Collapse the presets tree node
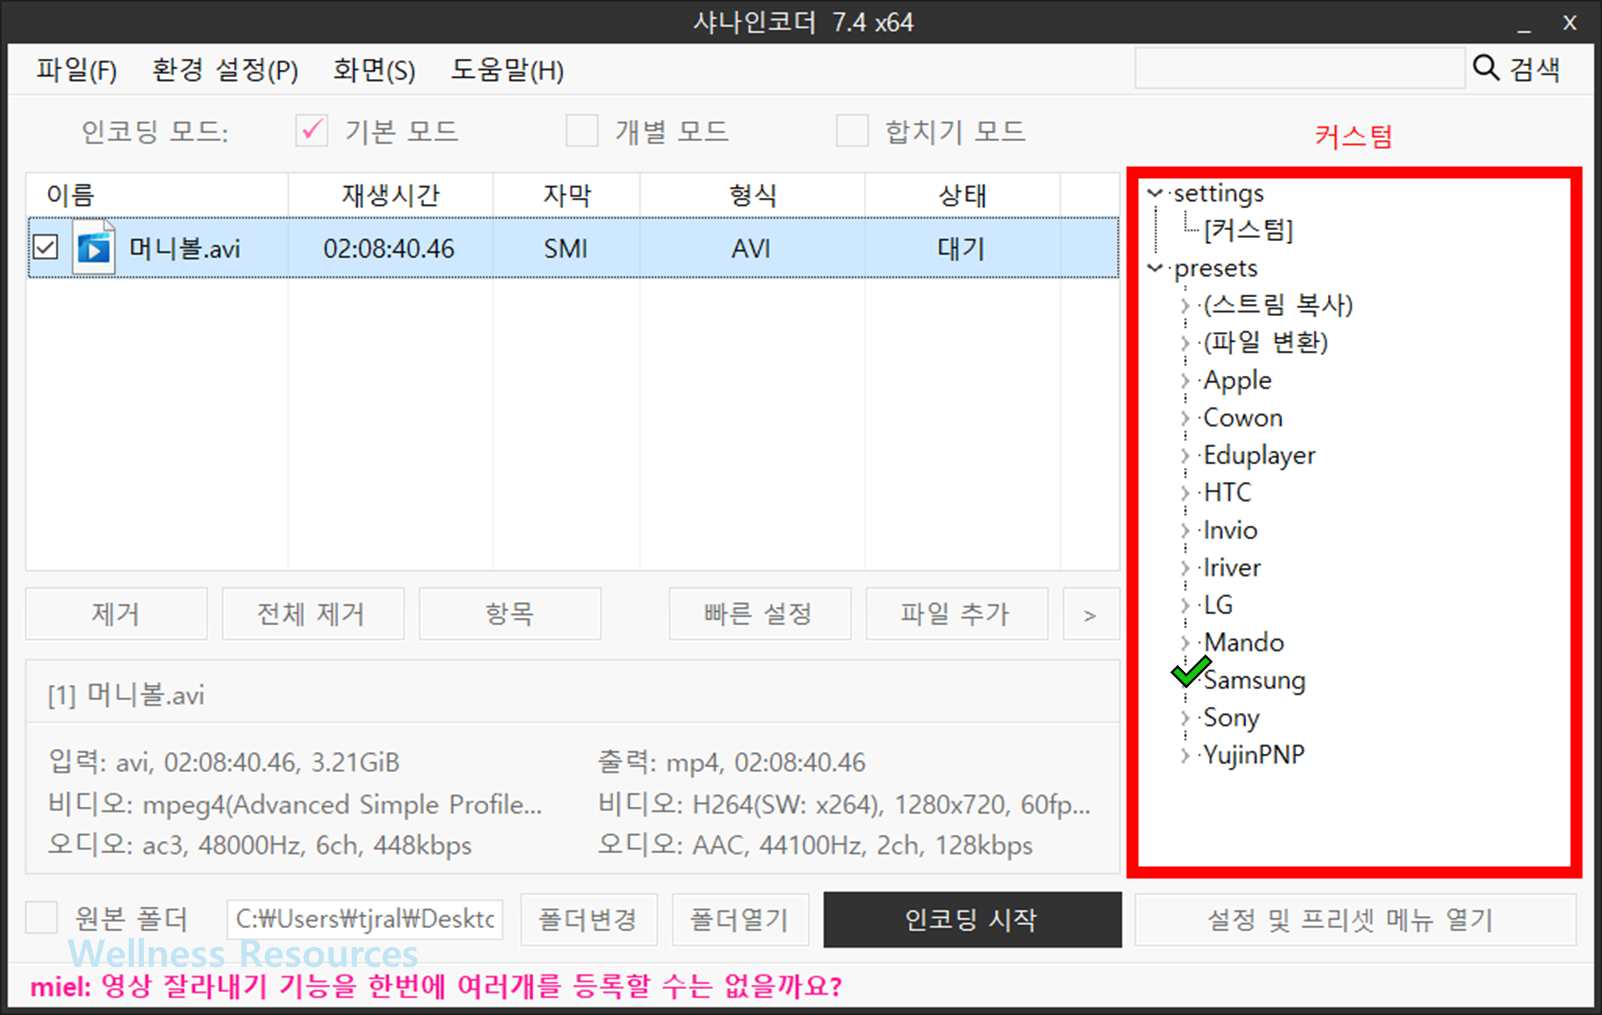The image size is (1602, 1015). 1155,268
